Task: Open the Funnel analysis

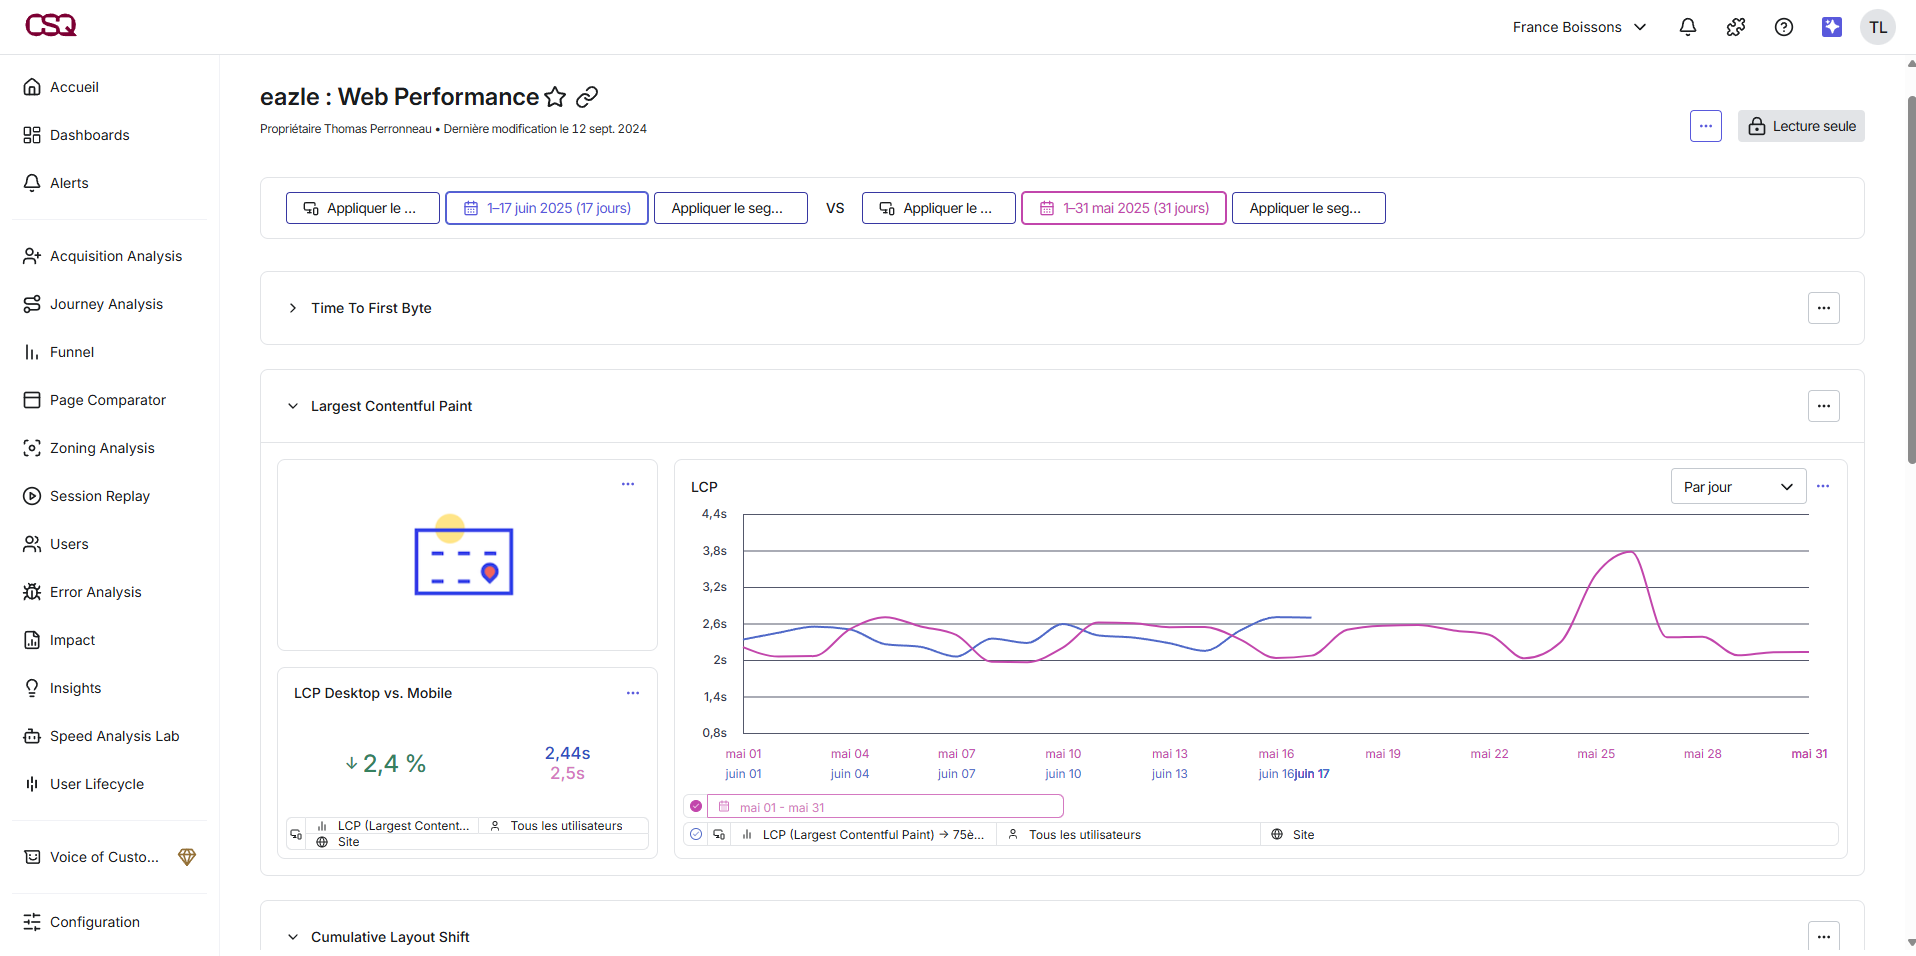Action: pos(72,352)
